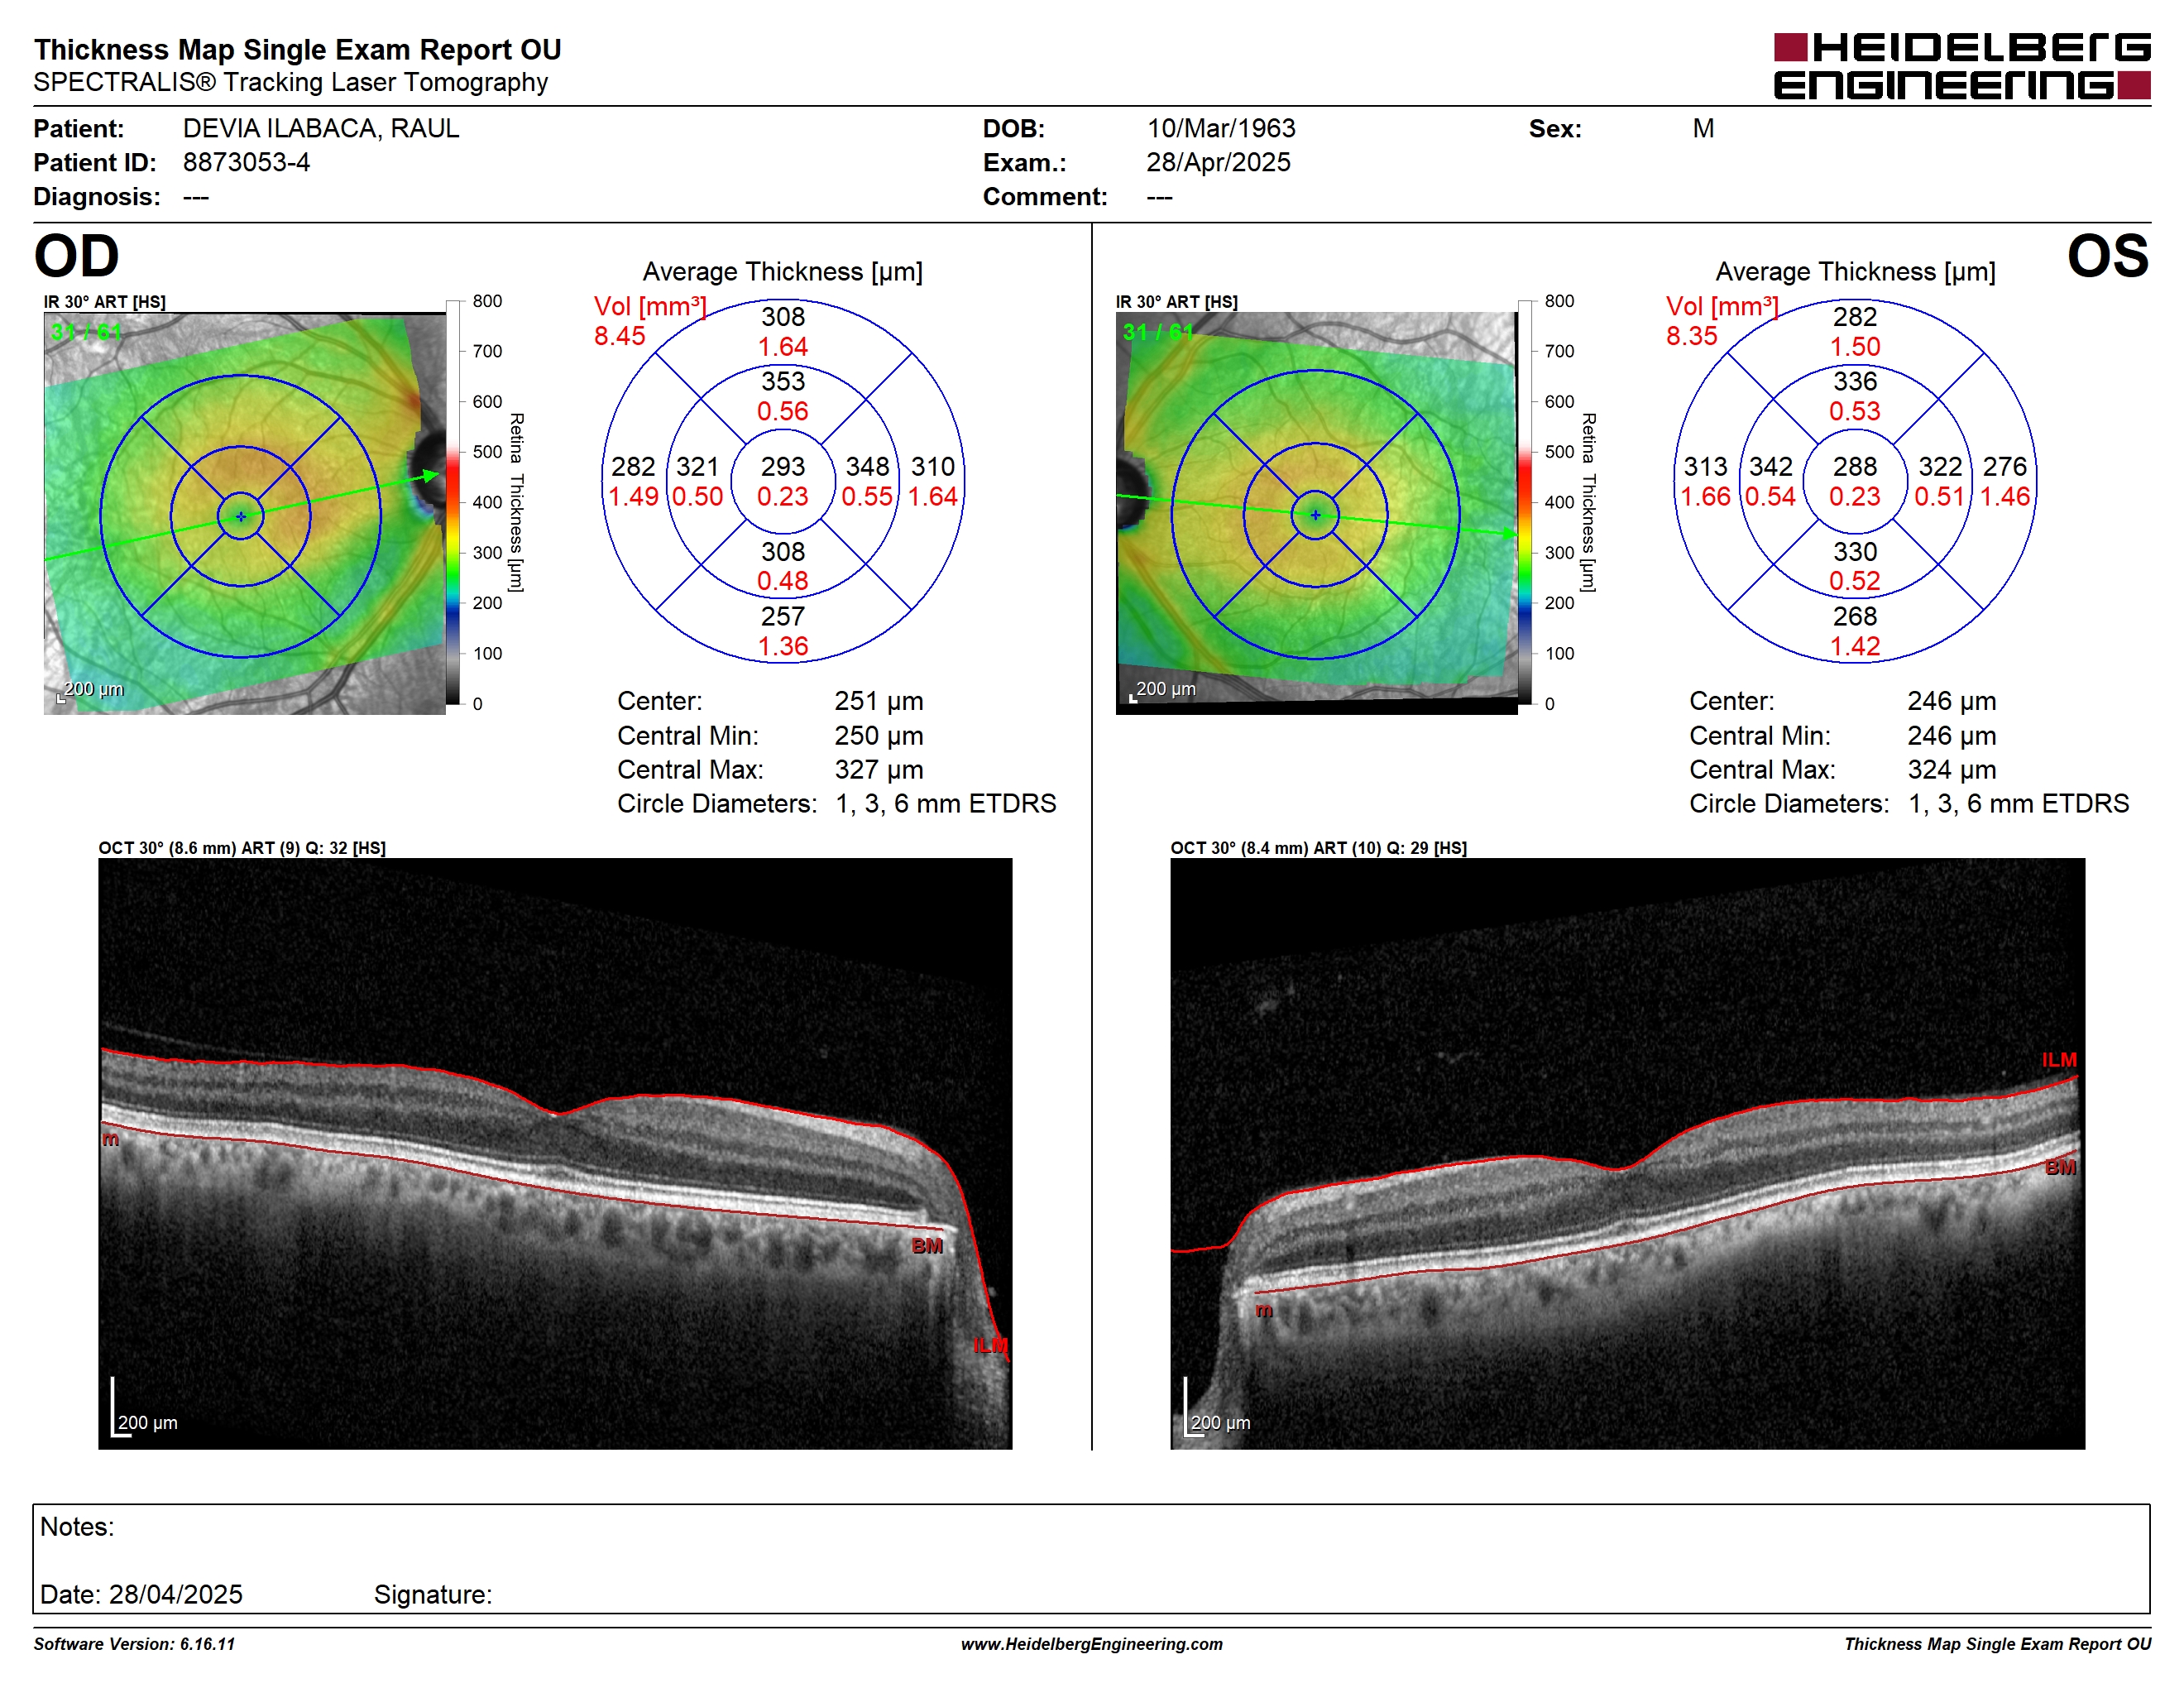Viewport: 2184px width, 1688px height.
Task: Click OD outer nasal value 310
Action: (x=933, y=466)
